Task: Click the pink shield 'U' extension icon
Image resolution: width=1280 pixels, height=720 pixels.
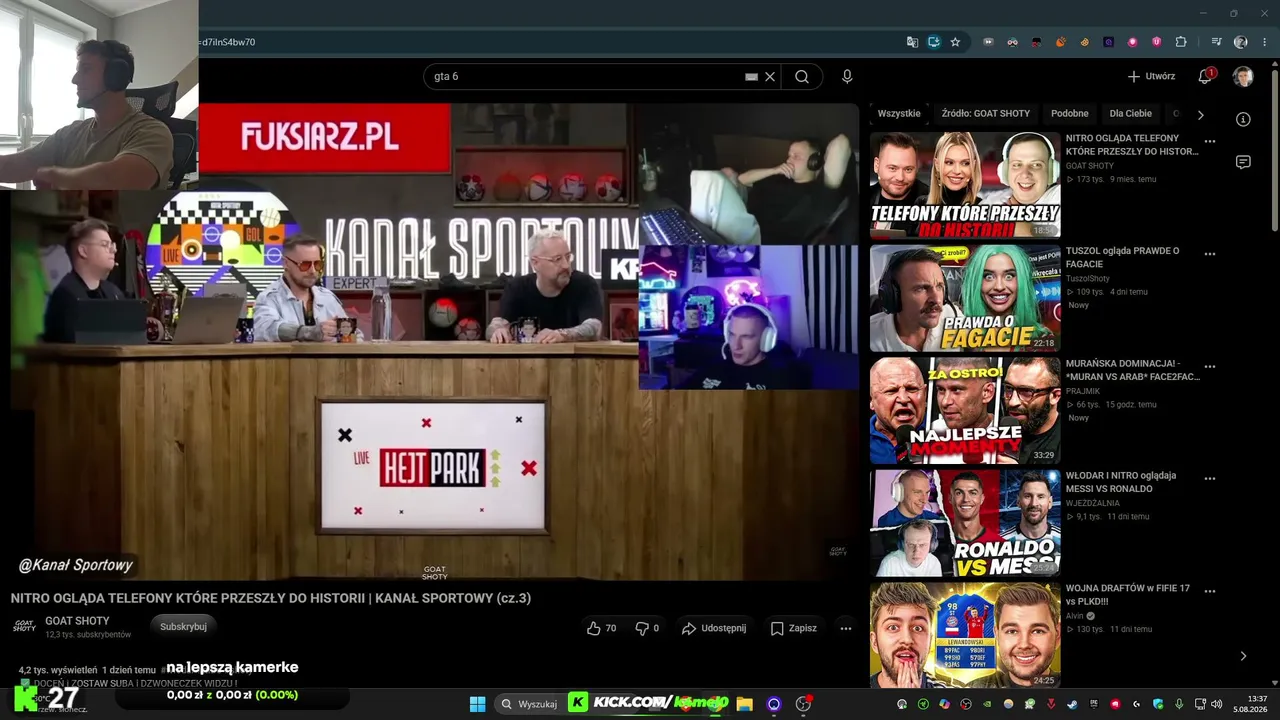Action: point(1157,42)
